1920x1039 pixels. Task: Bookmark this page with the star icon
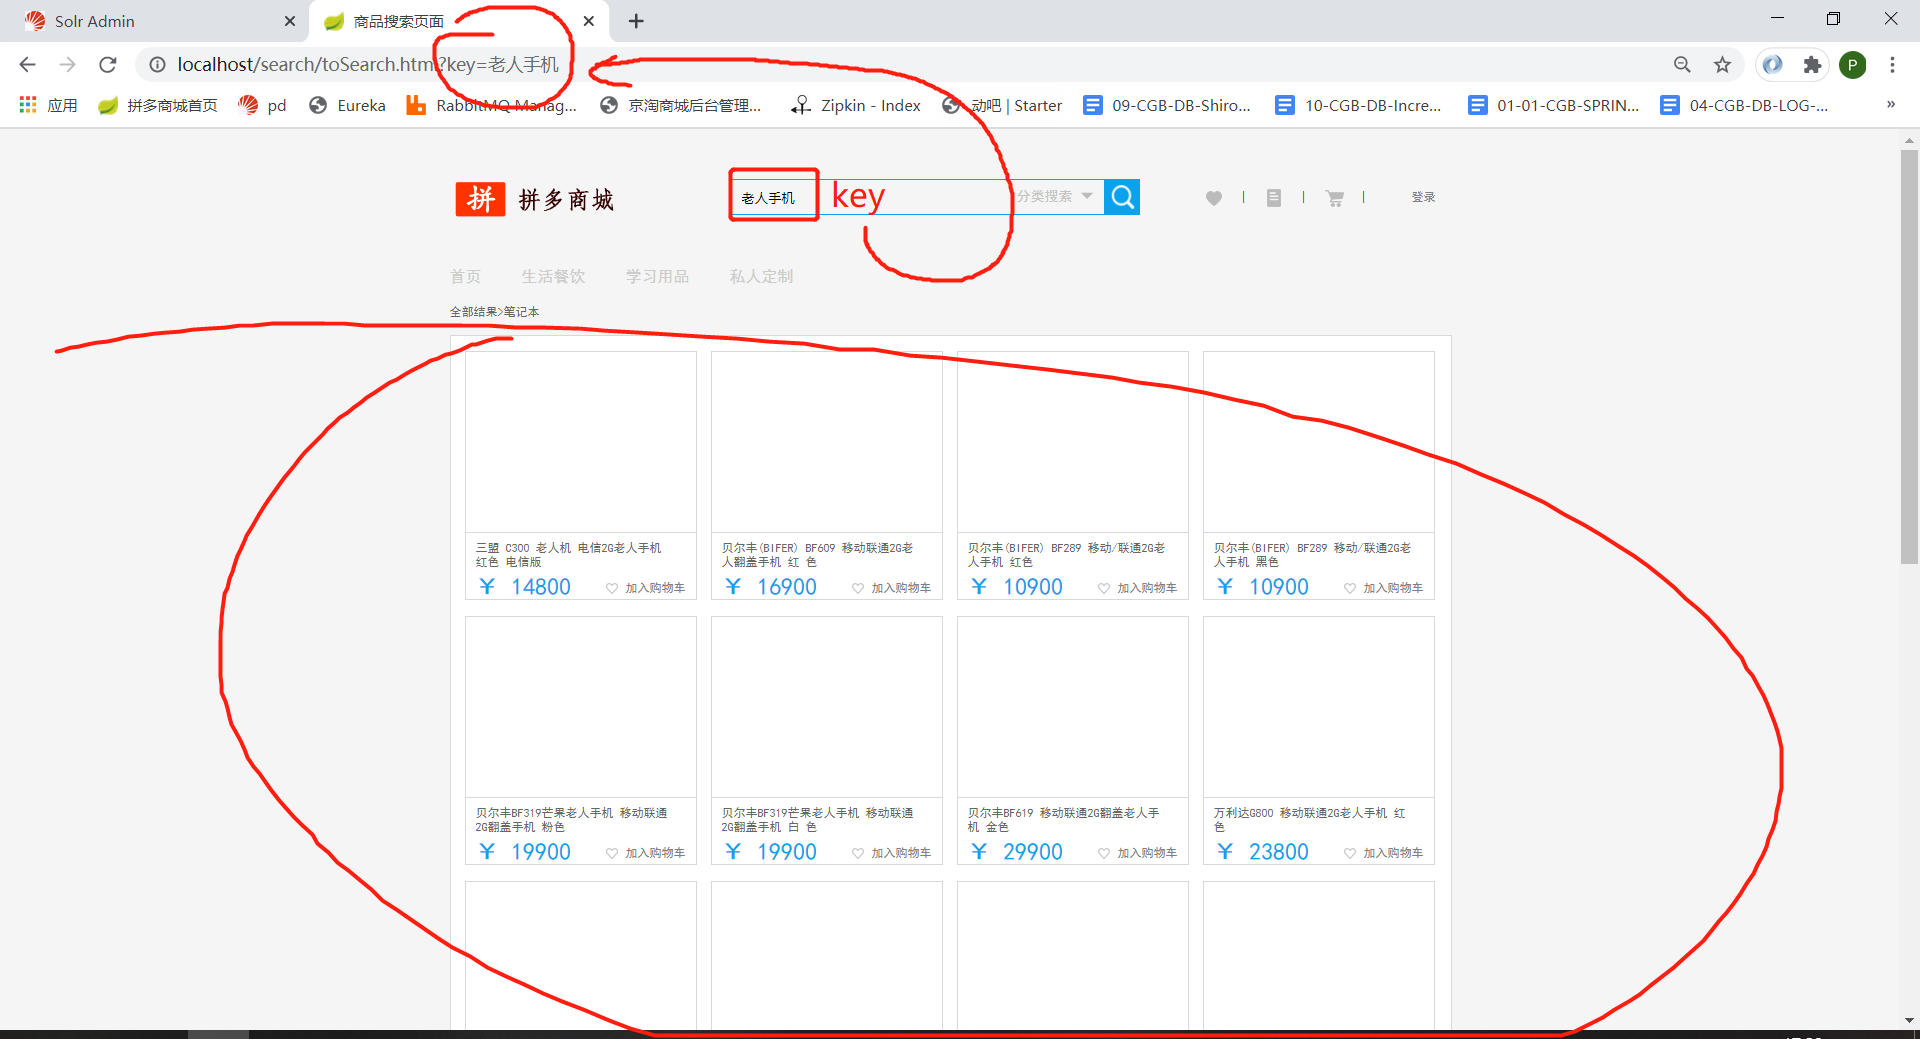[x=1722, y=65]
